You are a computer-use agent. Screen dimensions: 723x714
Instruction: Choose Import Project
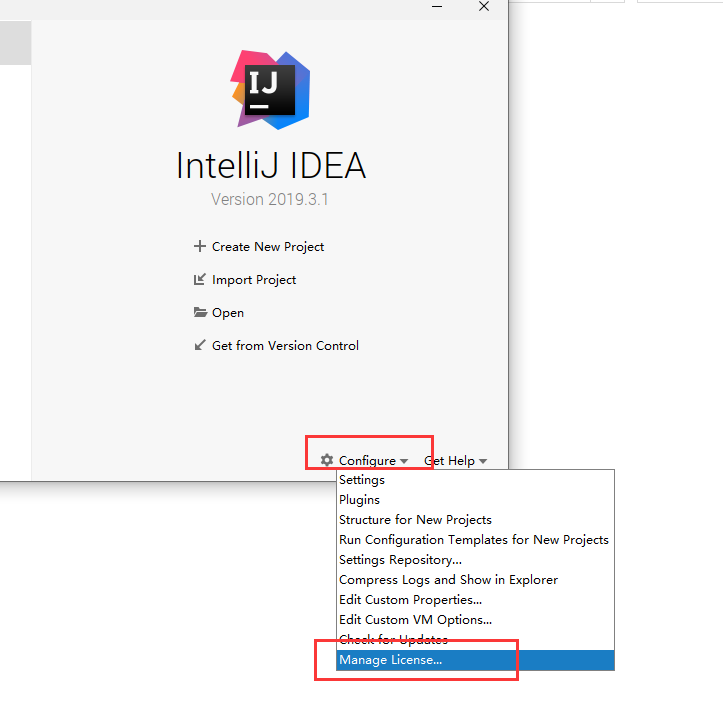(254, 280)
